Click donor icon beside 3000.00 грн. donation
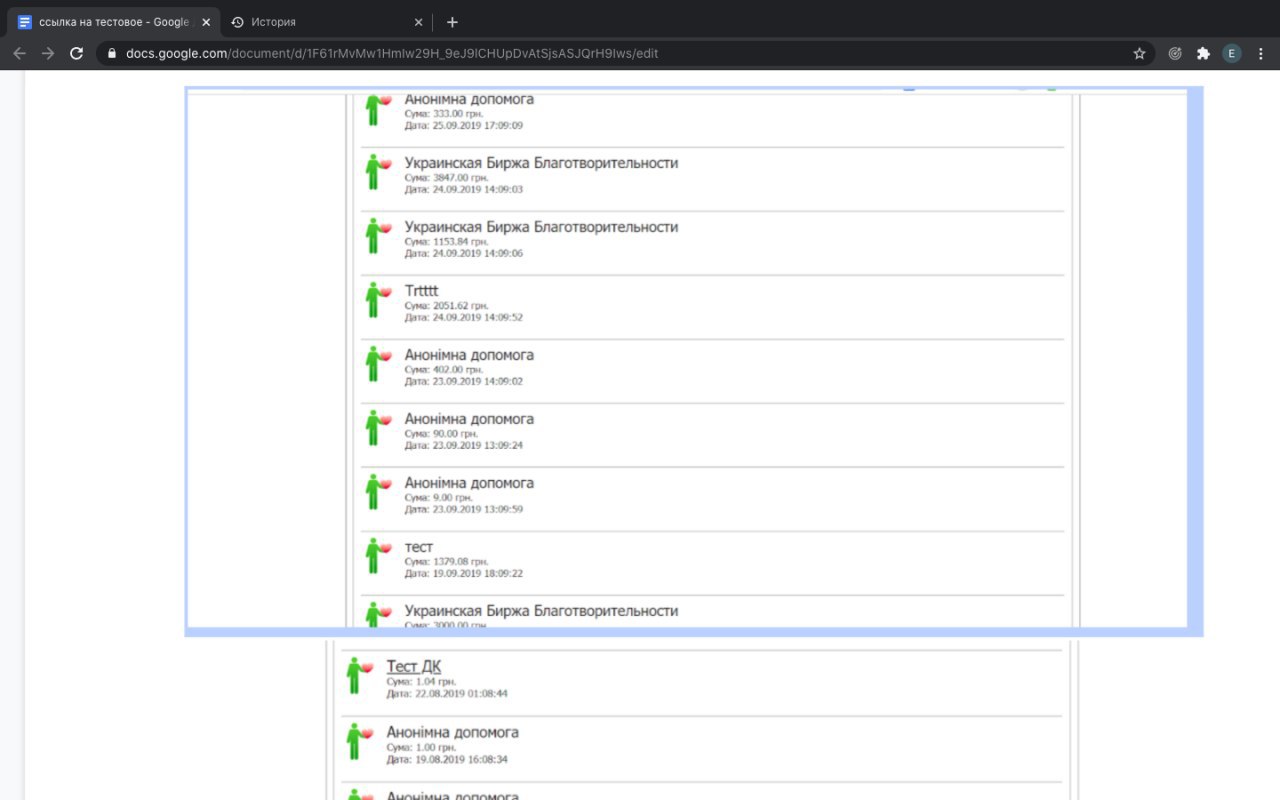The image size is (1280, 800). (377, 614)
